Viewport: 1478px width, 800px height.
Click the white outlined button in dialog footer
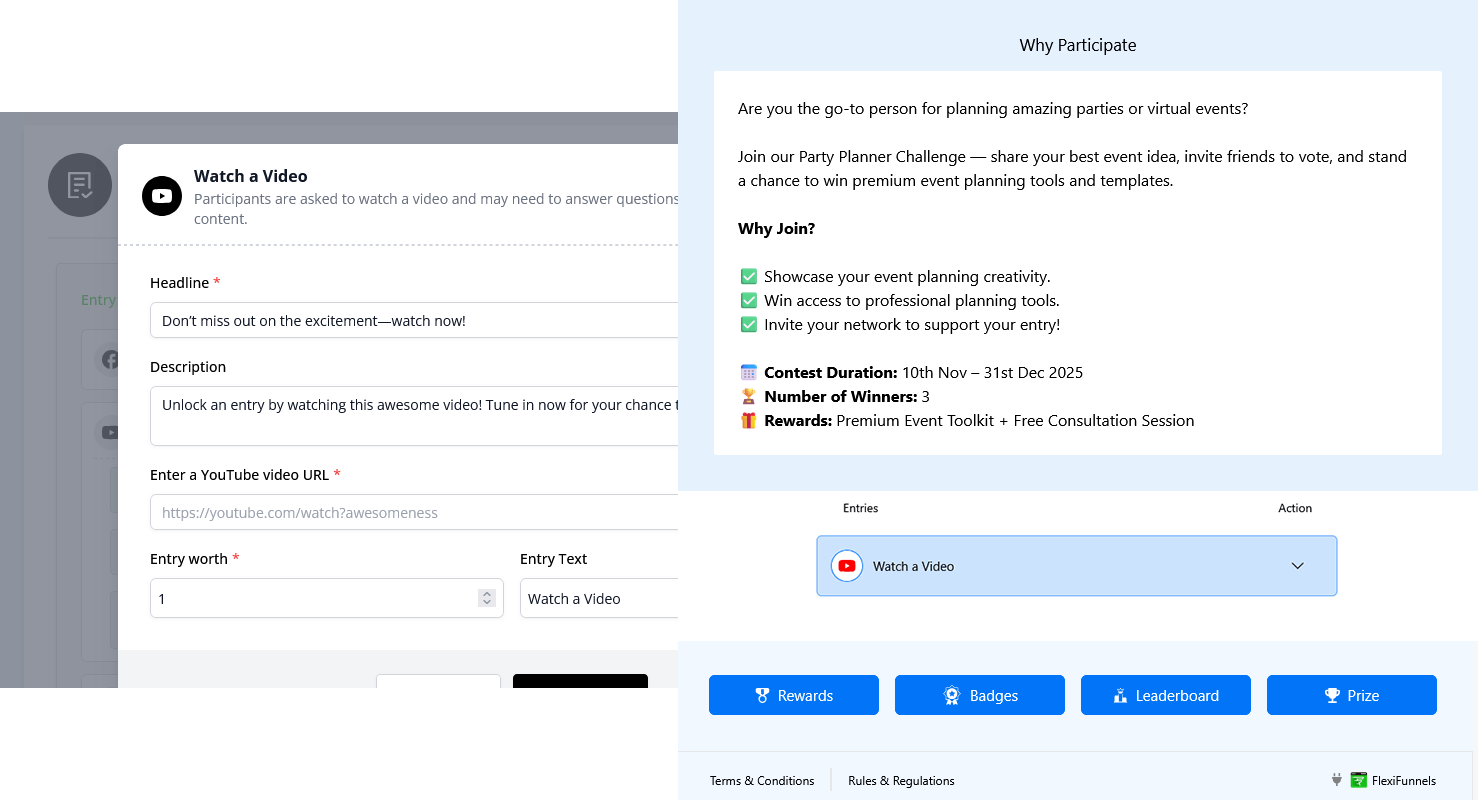[x=438, y=681]
